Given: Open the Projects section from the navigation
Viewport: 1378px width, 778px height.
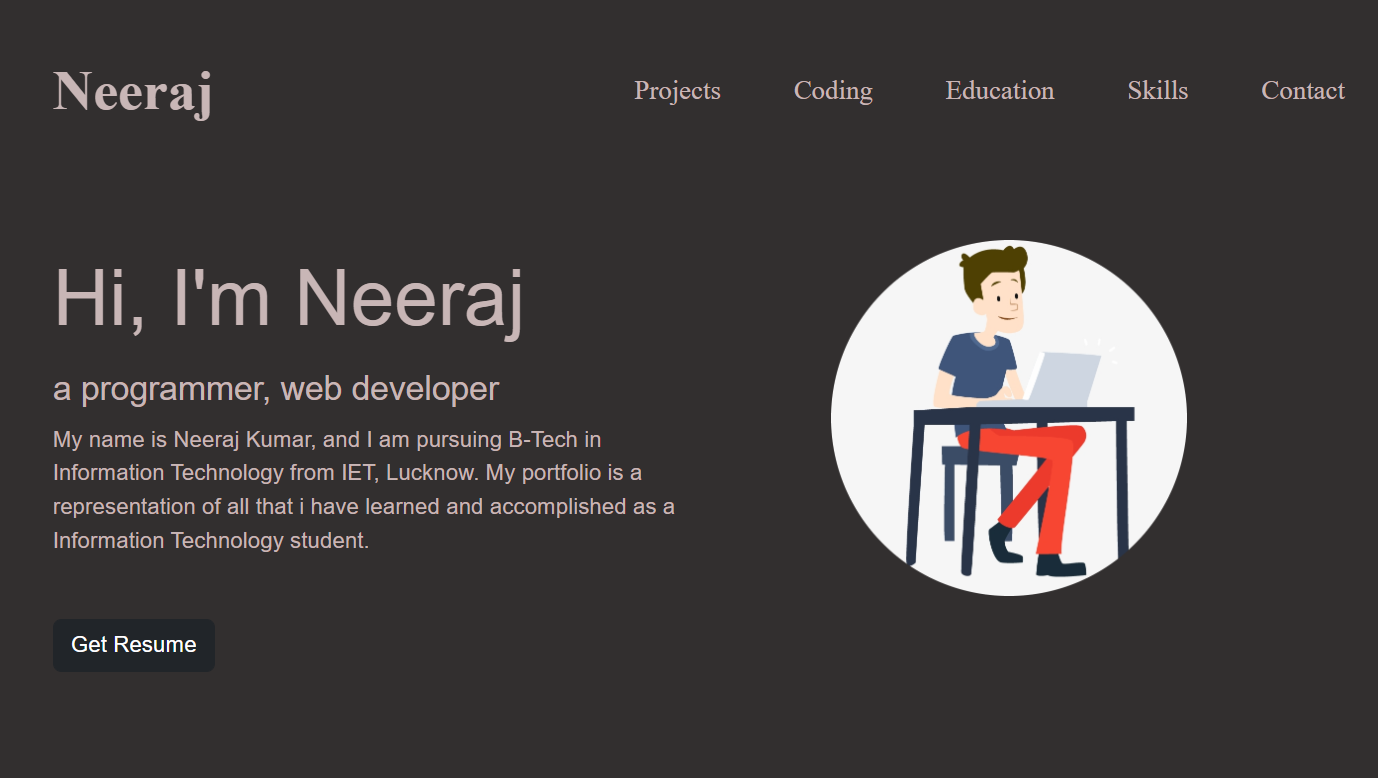Looking at the screenshot, I should [x=677, y=91].
